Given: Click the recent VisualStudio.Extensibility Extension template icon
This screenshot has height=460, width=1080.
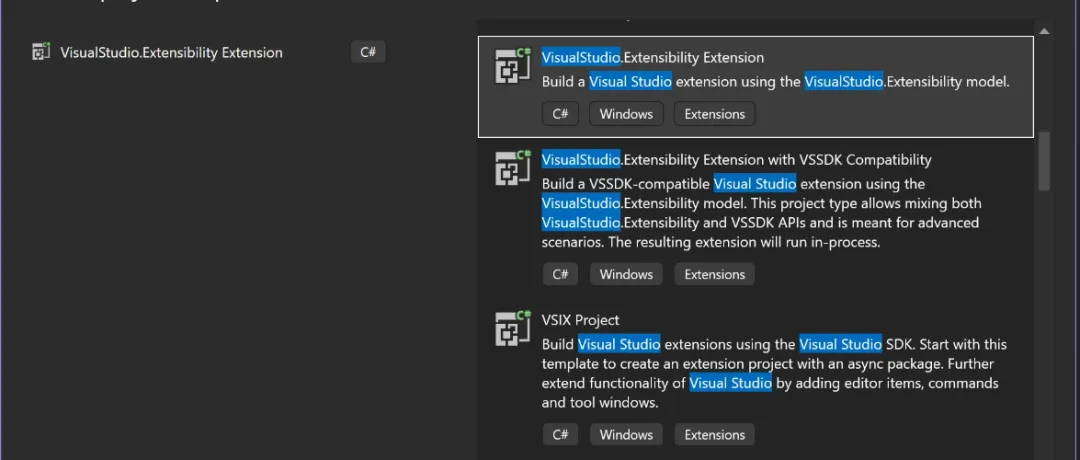Looking at the screenshot, I should click(41, 52).
